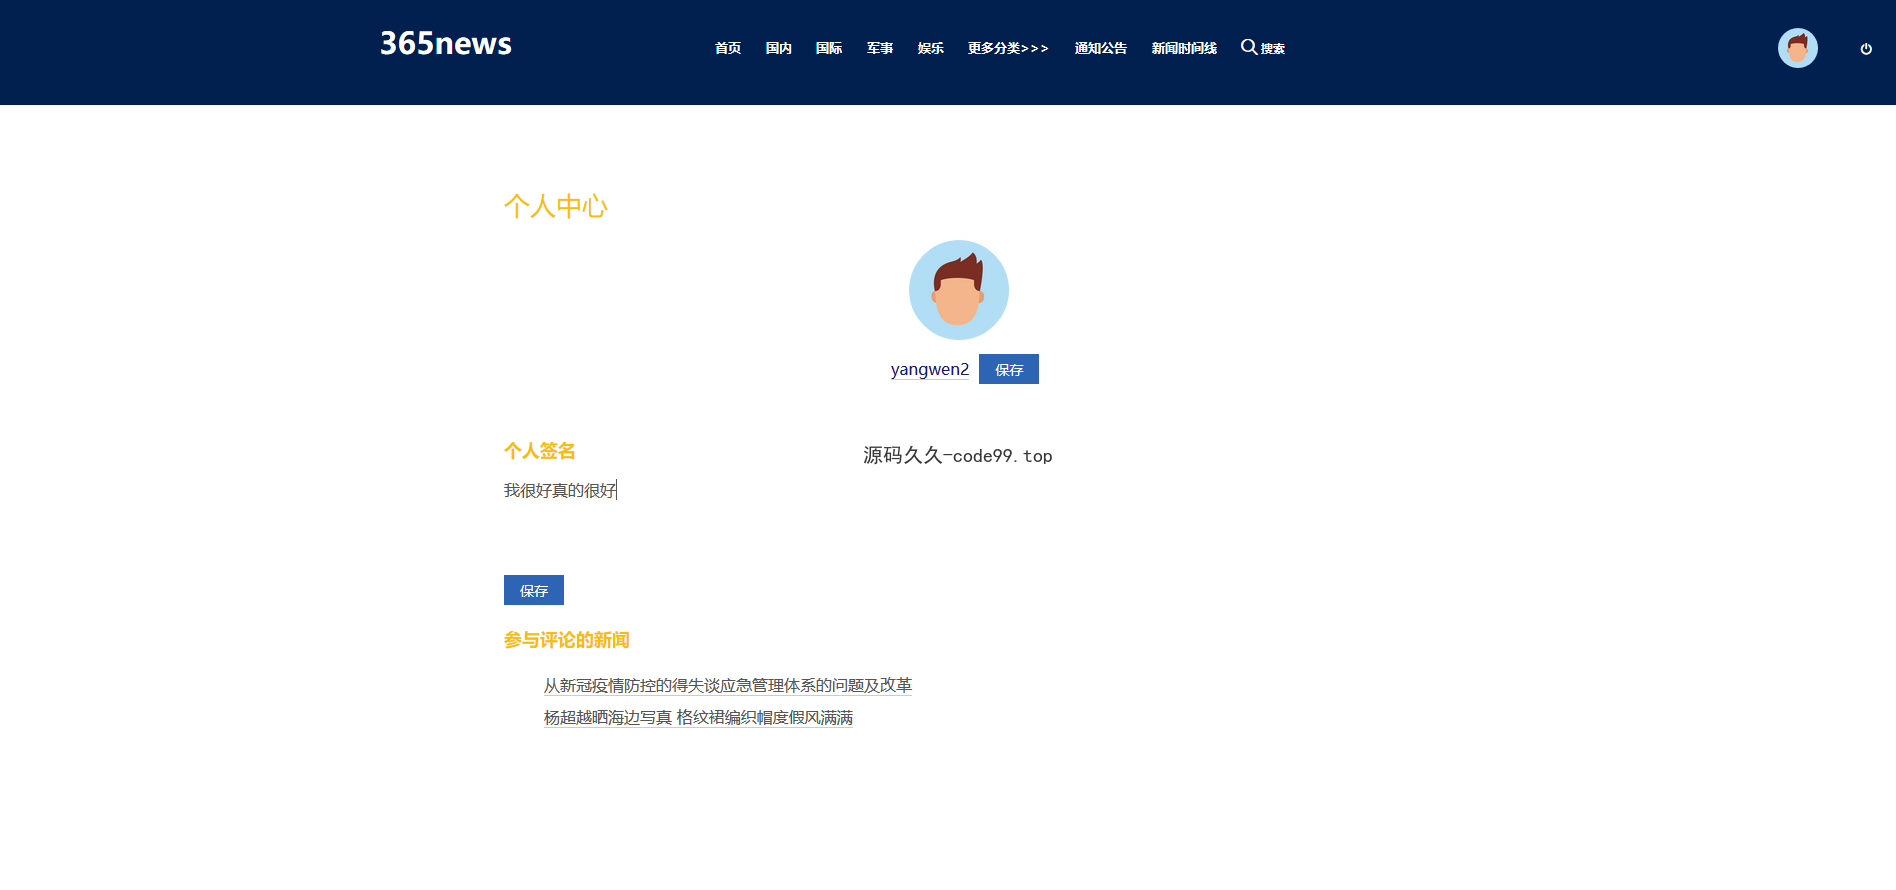Open the 国际 news category
Image resolution: width=1896 pixels, height=890 pixels.
tap(829, 48)
